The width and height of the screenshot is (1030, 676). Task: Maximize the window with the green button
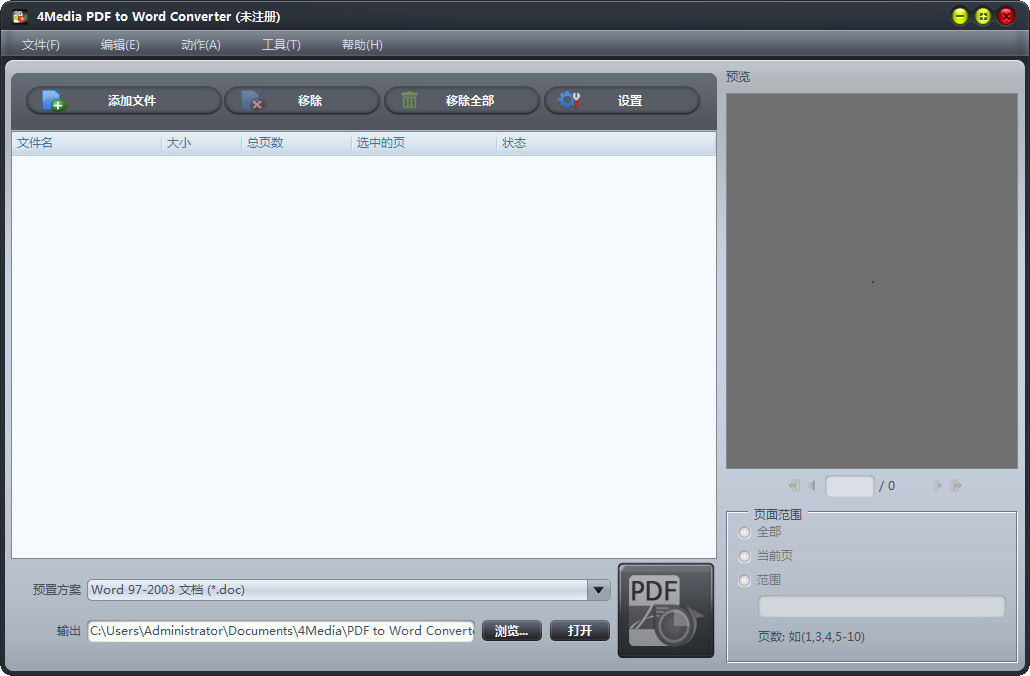pos(983,16)
